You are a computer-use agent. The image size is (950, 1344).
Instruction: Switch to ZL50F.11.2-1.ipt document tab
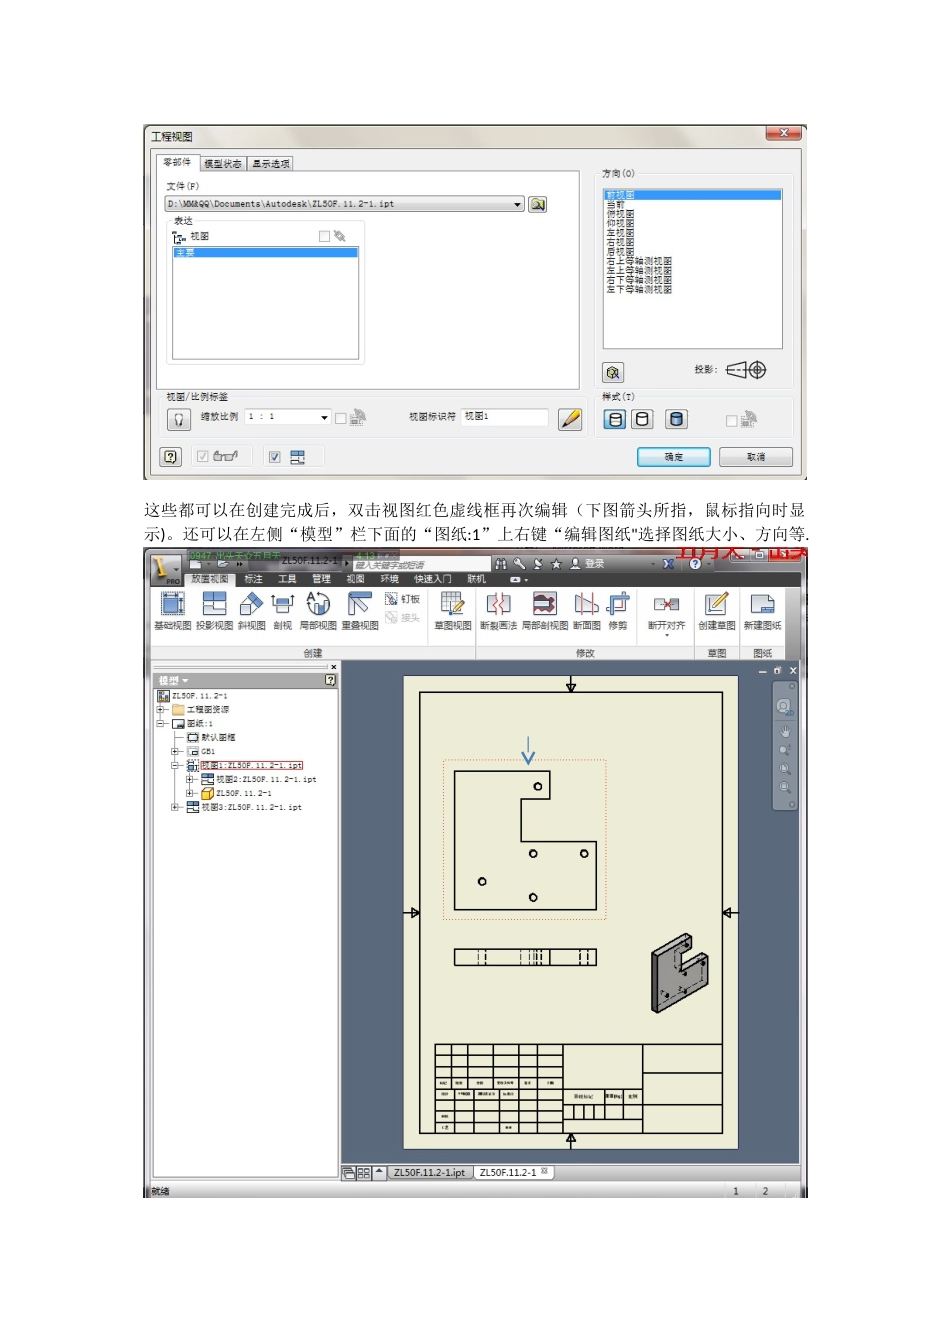(429, 1173)
